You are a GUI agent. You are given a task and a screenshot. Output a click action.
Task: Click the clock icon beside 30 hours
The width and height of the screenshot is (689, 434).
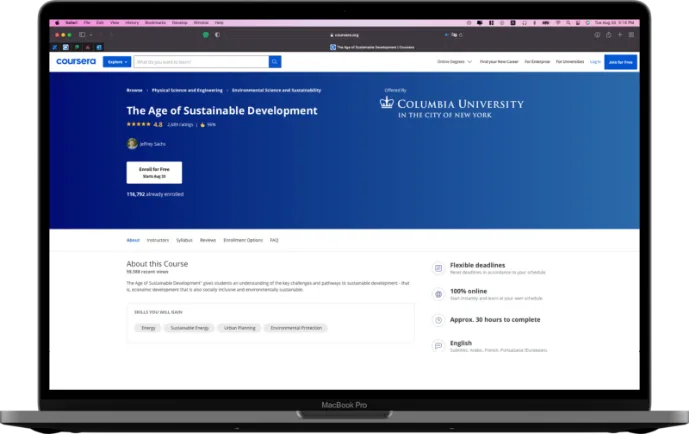pos(438,320)
